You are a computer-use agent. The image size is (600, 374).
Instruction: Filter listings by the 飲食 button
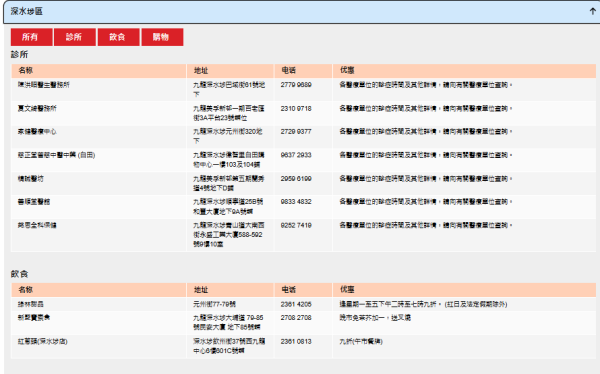pyautogui.click(x=119, y=37)
